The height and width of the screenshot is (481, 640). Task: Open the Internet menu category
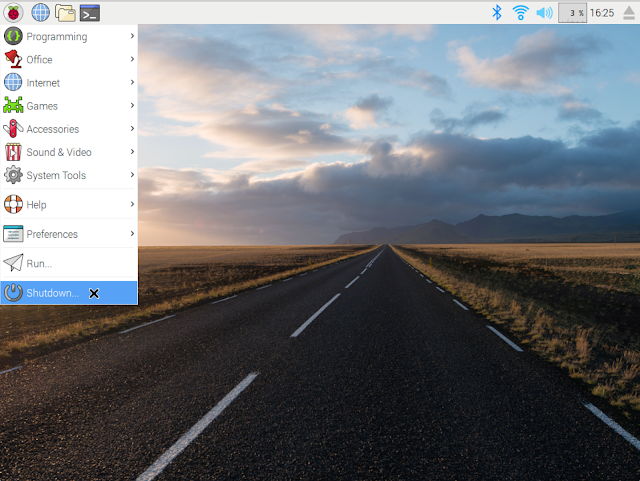click(69, 82)
